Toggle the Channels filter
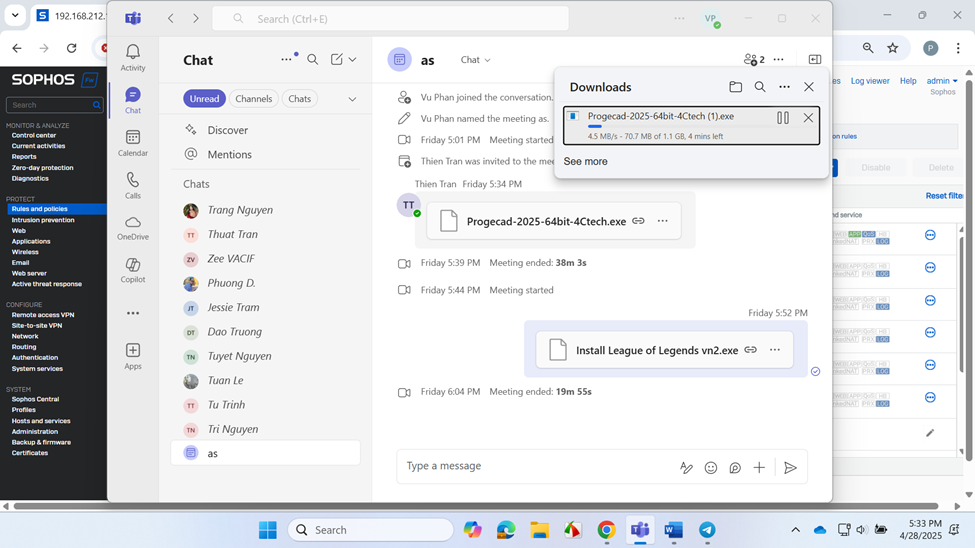 point(253,99)
